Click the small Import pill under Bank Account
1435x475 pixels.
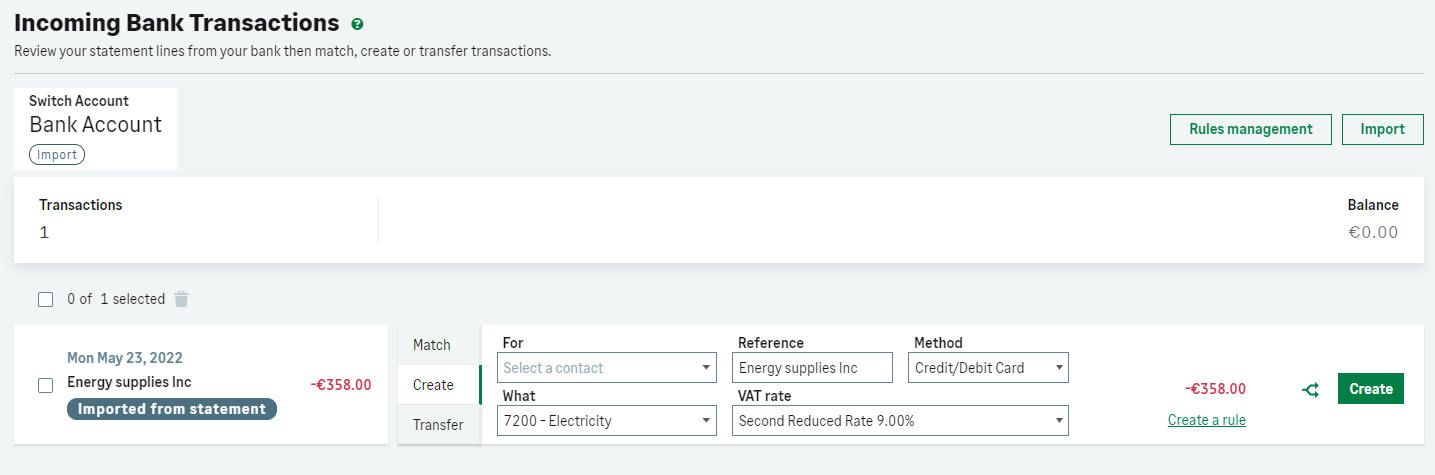tap(57, 155)
